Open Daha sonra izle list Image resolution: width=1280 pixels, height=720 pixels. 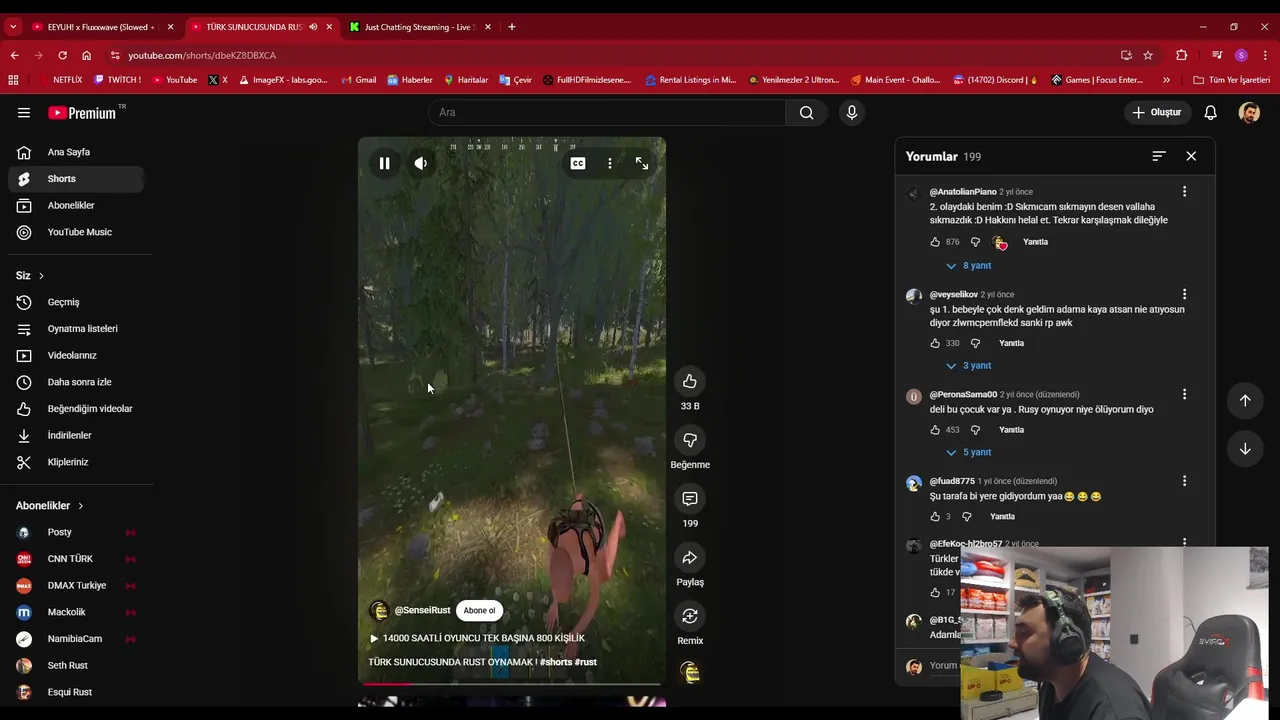click(x=76, y=382)
